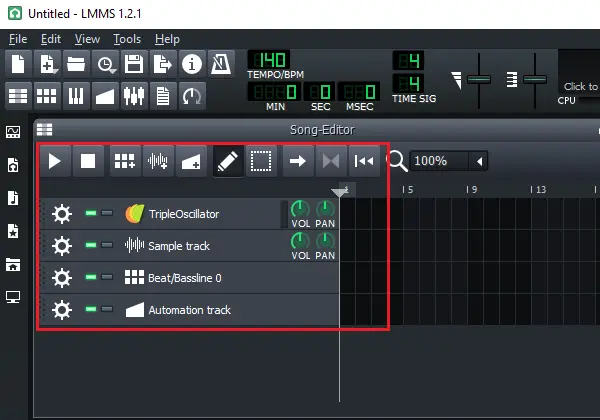The height and width of the screenshot is (420, 600).
Task: Open the recently opened projects list
Action: pos(105,64)
